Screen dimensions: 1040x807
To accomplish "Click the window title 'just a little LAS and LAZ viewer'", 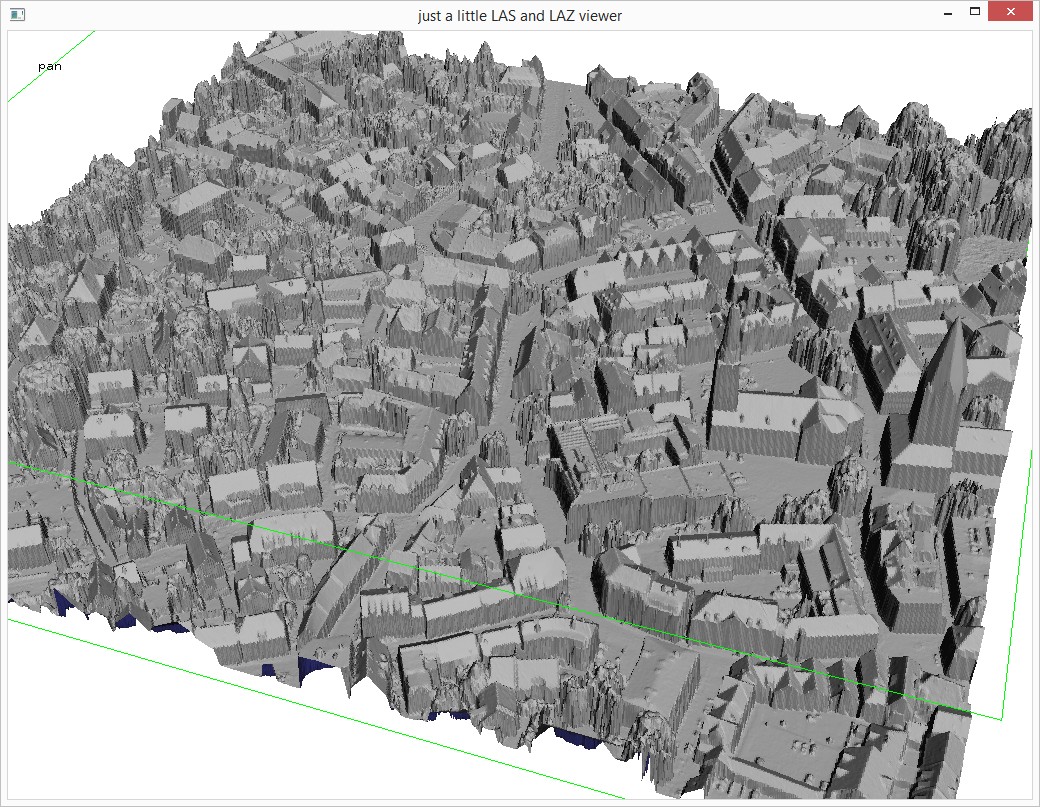I will pos(520,15).
